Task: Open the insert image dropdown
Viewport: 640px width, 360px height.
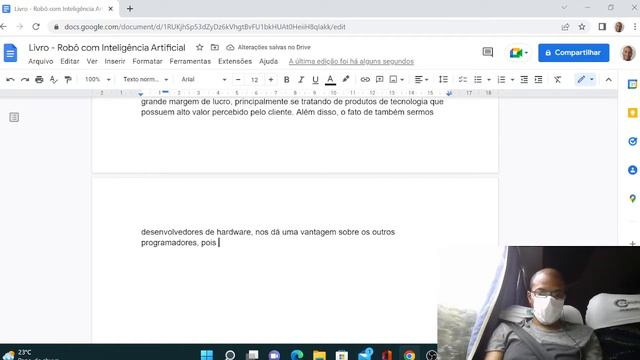Action: tap(396, 80)
